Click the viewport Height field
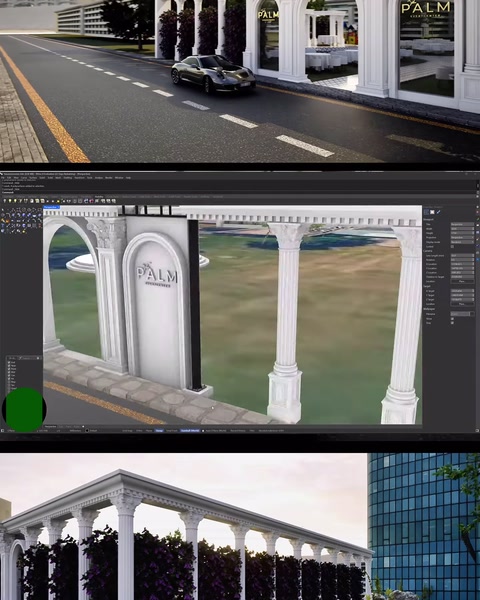The image size is (480, 600). [x=462, y=233]
